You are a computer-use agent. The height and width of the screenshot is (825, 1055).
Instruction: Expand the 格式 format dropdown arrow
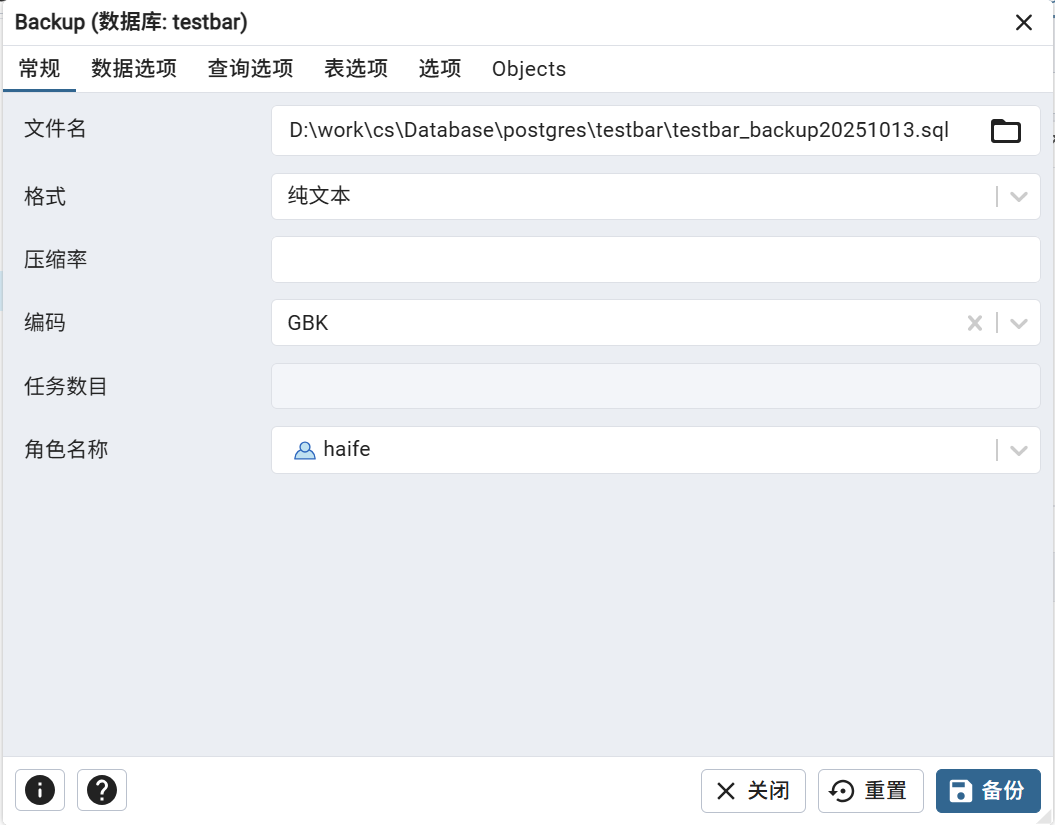coord(1019,197)
